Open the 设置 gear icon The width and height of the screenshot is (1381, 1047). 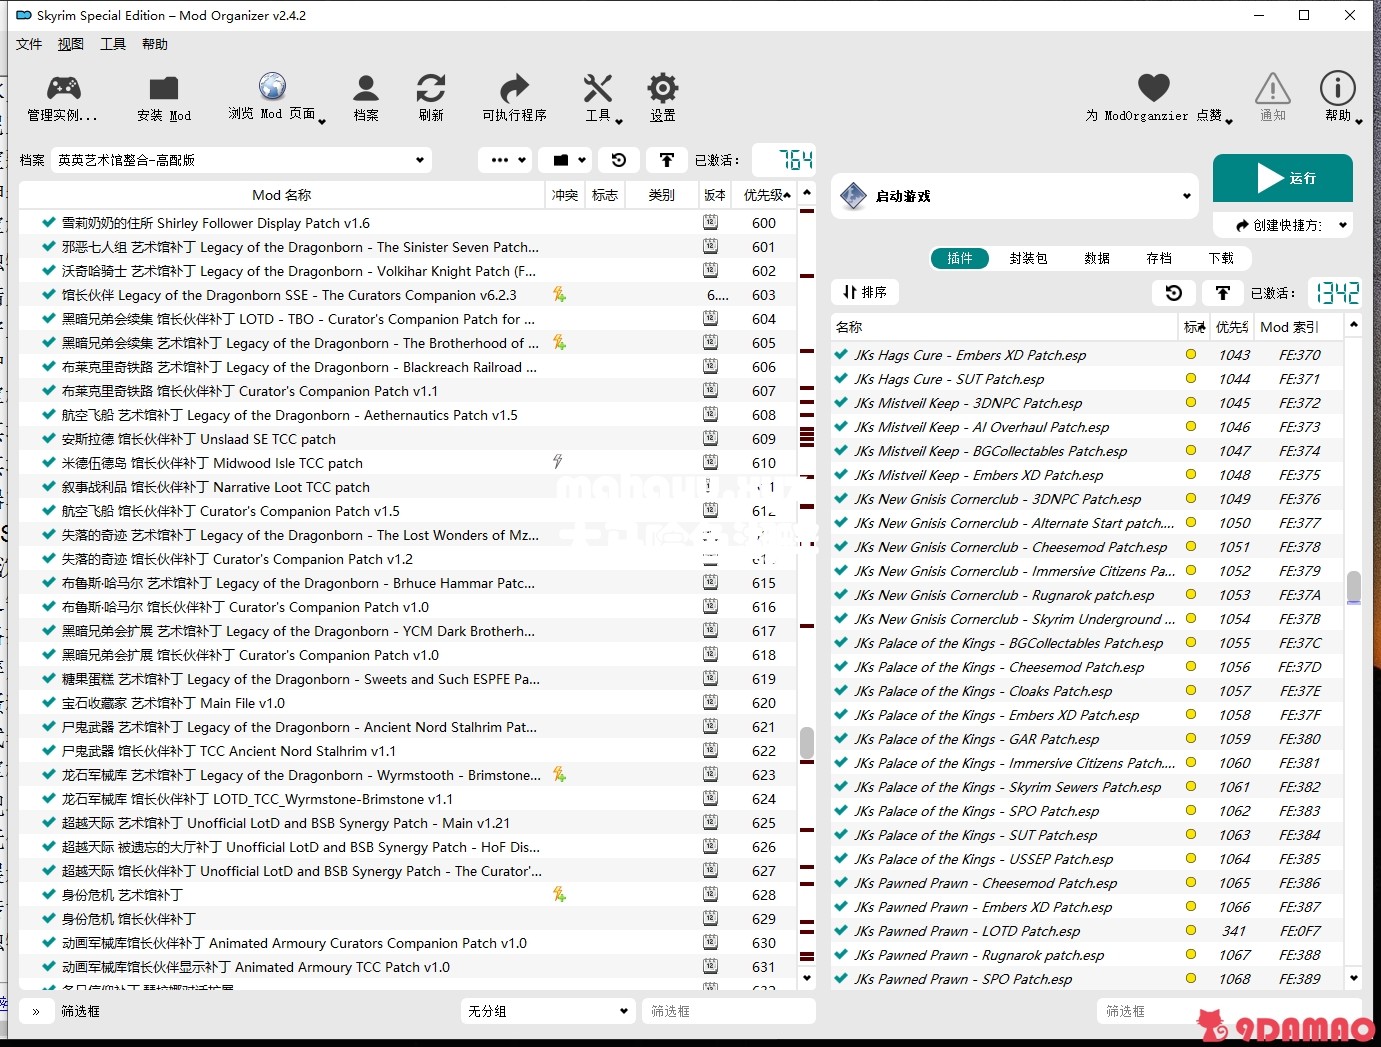(x=662, y=89)
